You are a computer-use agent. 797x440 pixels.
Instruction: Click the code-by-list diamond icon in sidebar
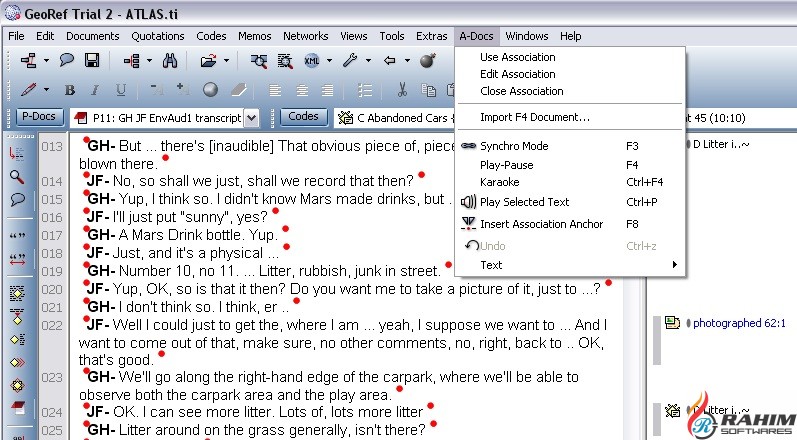pyautogui.click(x=17, y=339)
